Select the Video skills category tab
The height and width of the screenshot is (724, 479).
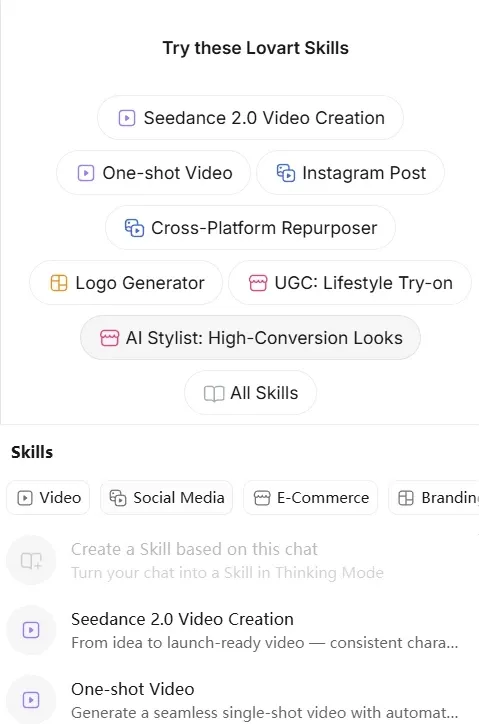click(48, 498)
